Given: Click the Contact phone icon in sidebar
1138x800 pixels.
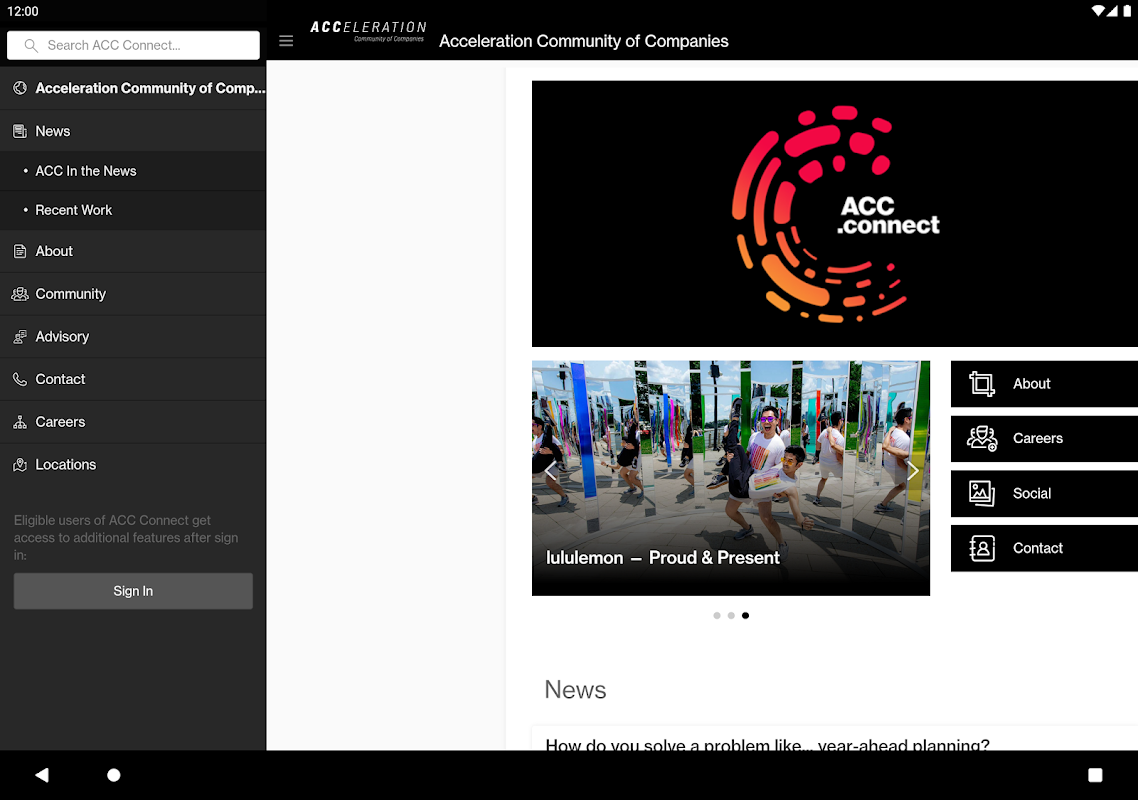Looking at the screenshot, I should (20, 379).
